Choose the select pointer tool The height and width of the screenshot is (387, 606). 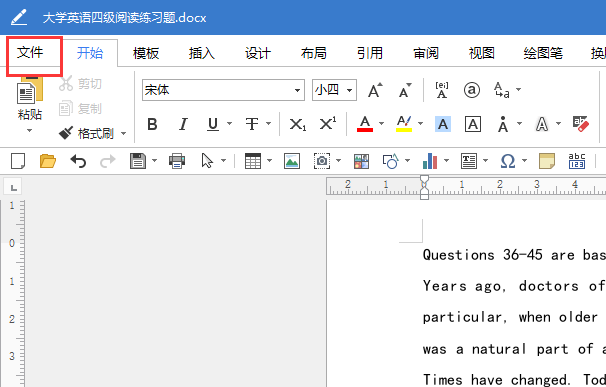[x=207, y=161]
